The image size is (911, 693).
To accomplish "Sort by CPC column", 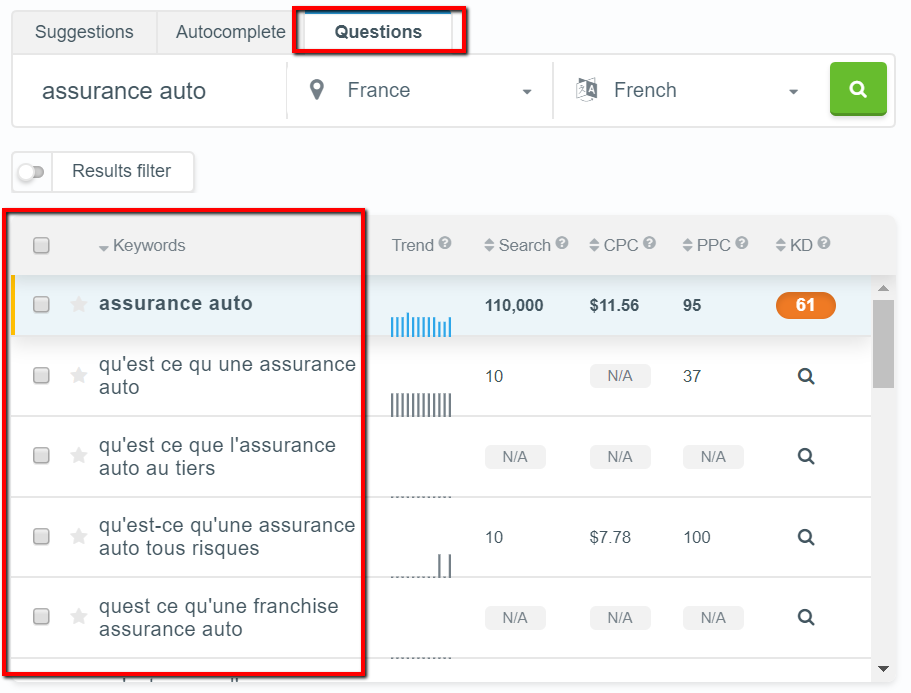I will 614,245.
